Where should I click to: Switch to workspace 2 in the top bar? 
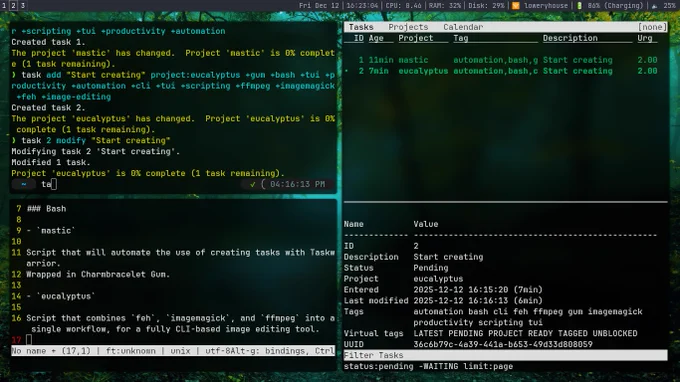[13, 6]
